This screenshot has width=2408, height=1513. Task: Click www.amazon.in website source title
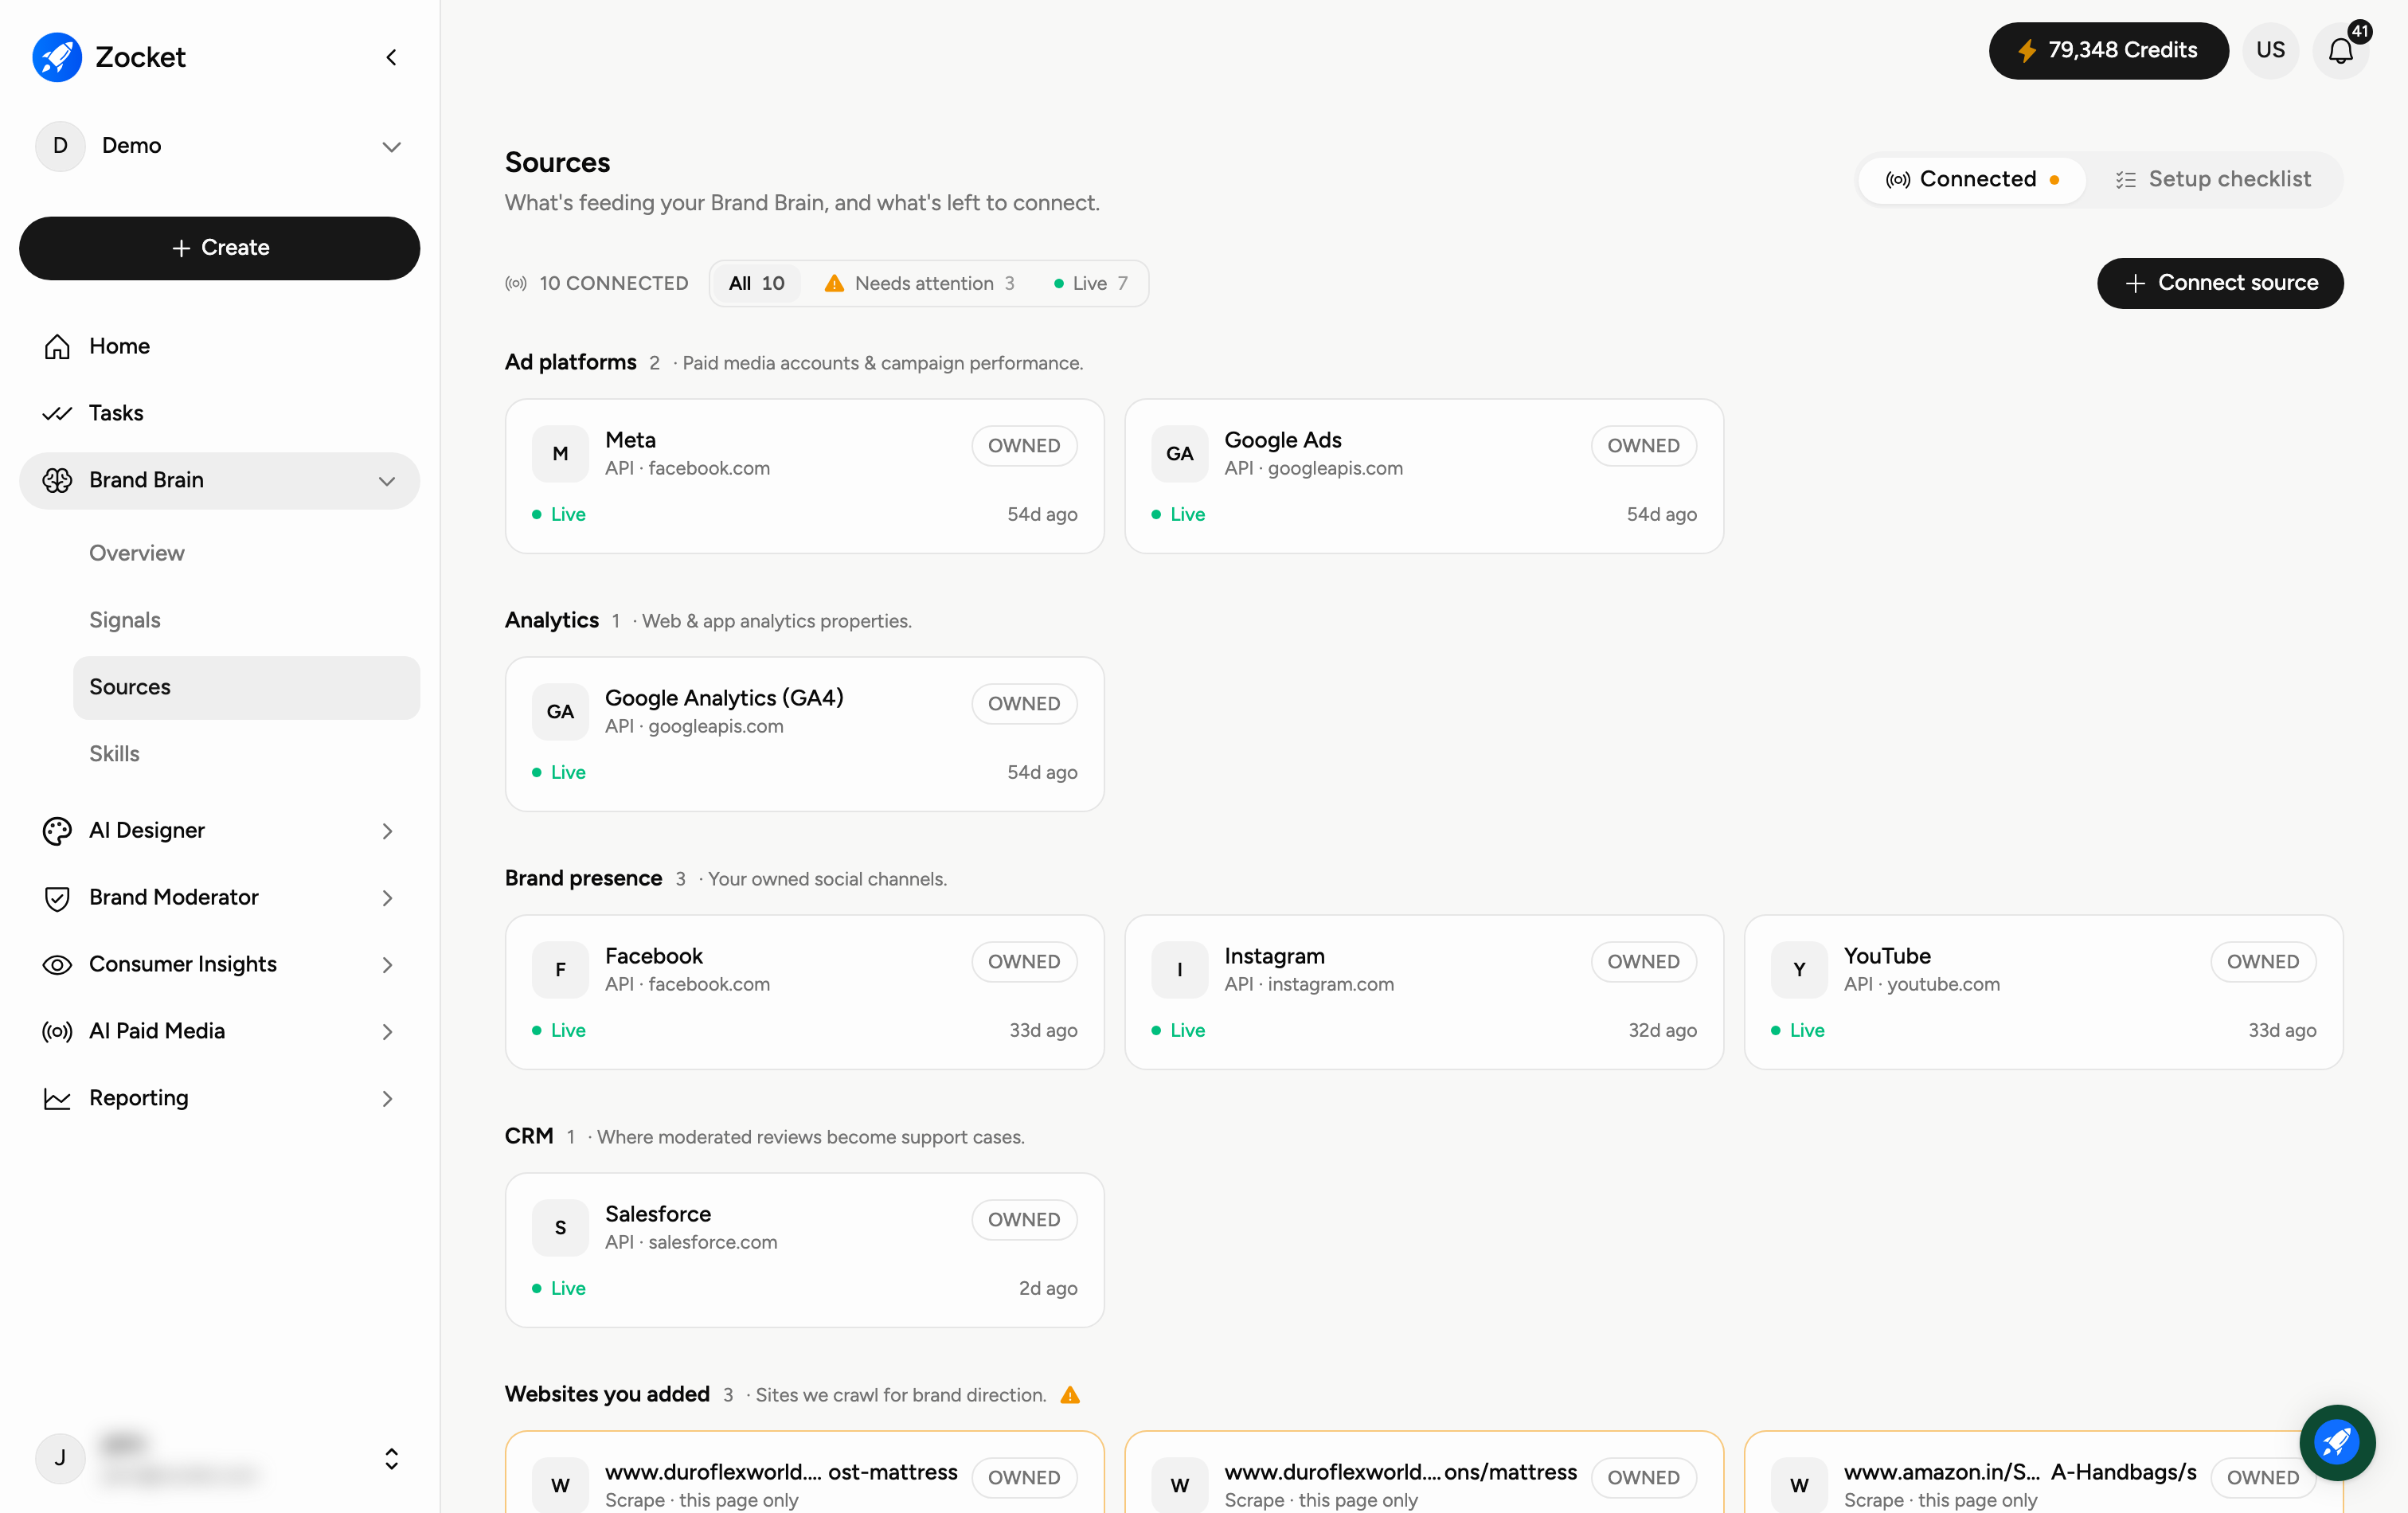(2020, 1472)
